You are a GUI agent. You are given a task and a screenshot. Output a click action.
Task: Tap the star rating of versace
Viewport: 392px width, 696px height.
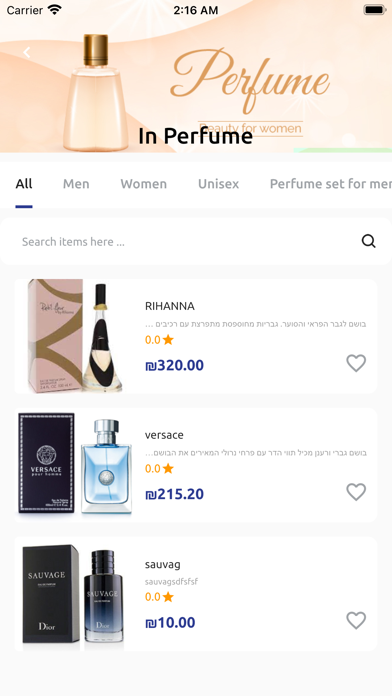[159, 468]
